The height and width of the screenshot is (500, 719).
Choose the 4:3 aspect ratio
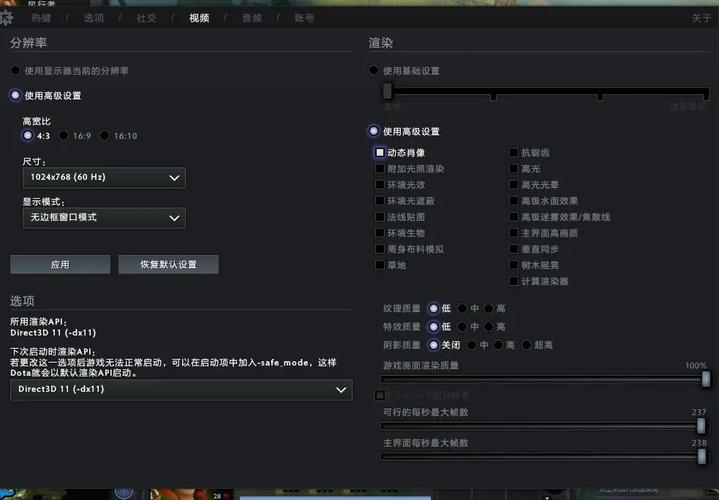[28, 135]
